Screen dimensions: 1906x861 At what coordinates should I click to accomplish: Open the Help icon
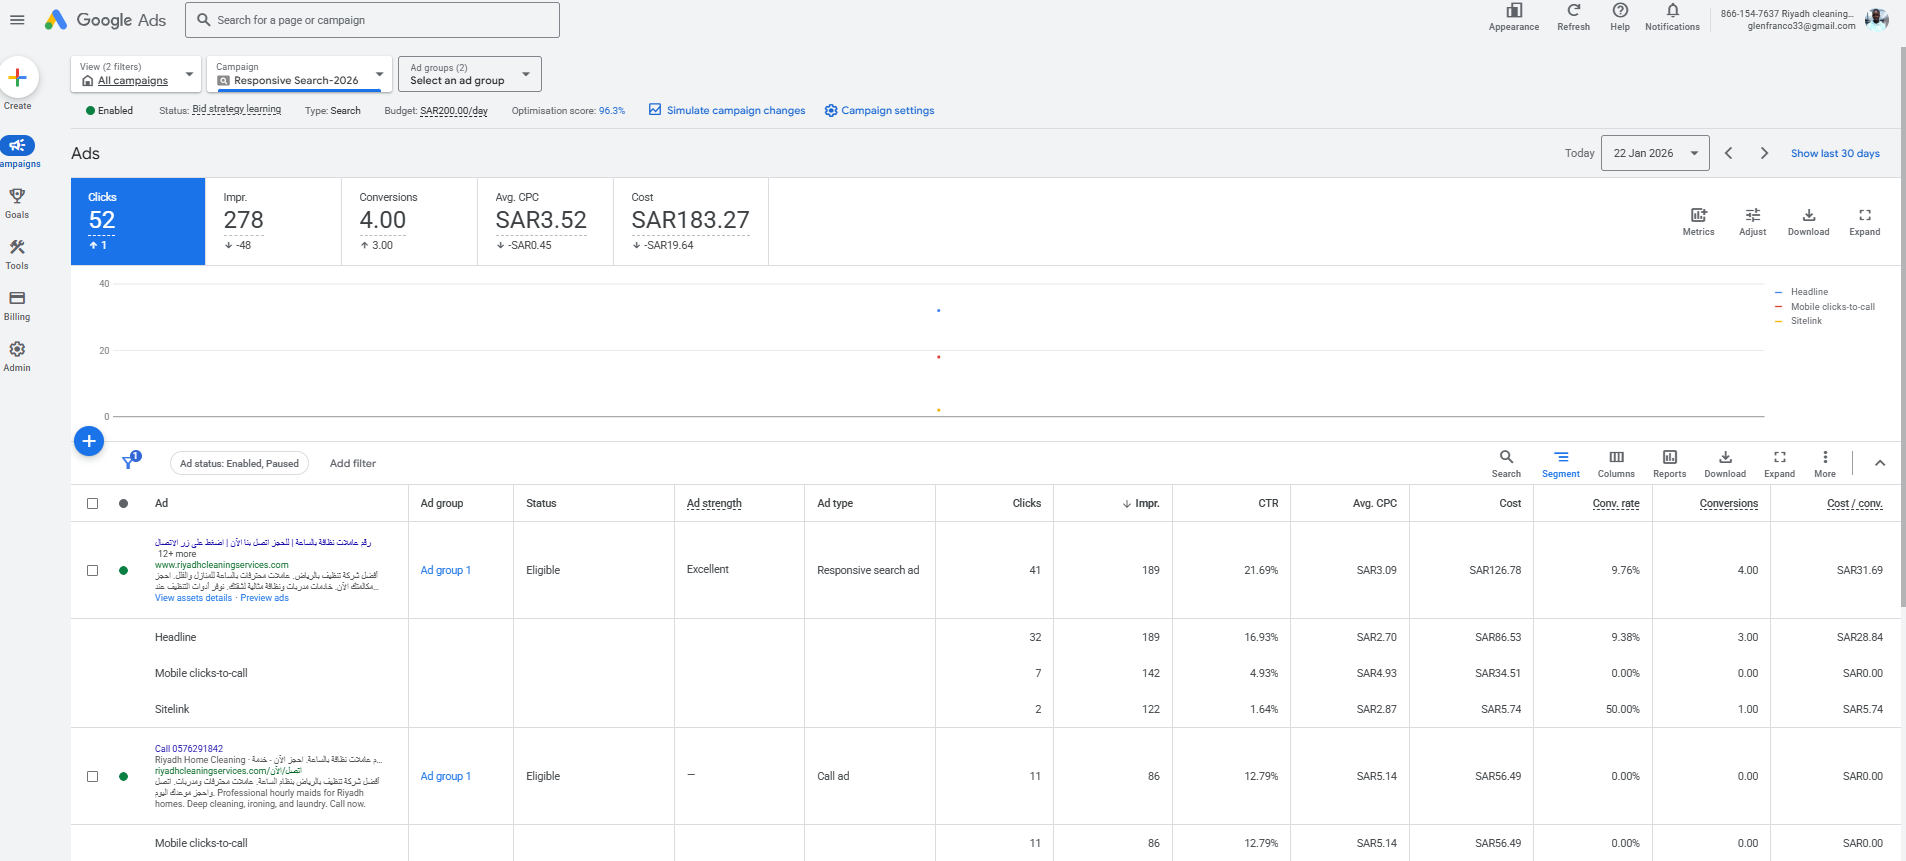pos(1620,17)
